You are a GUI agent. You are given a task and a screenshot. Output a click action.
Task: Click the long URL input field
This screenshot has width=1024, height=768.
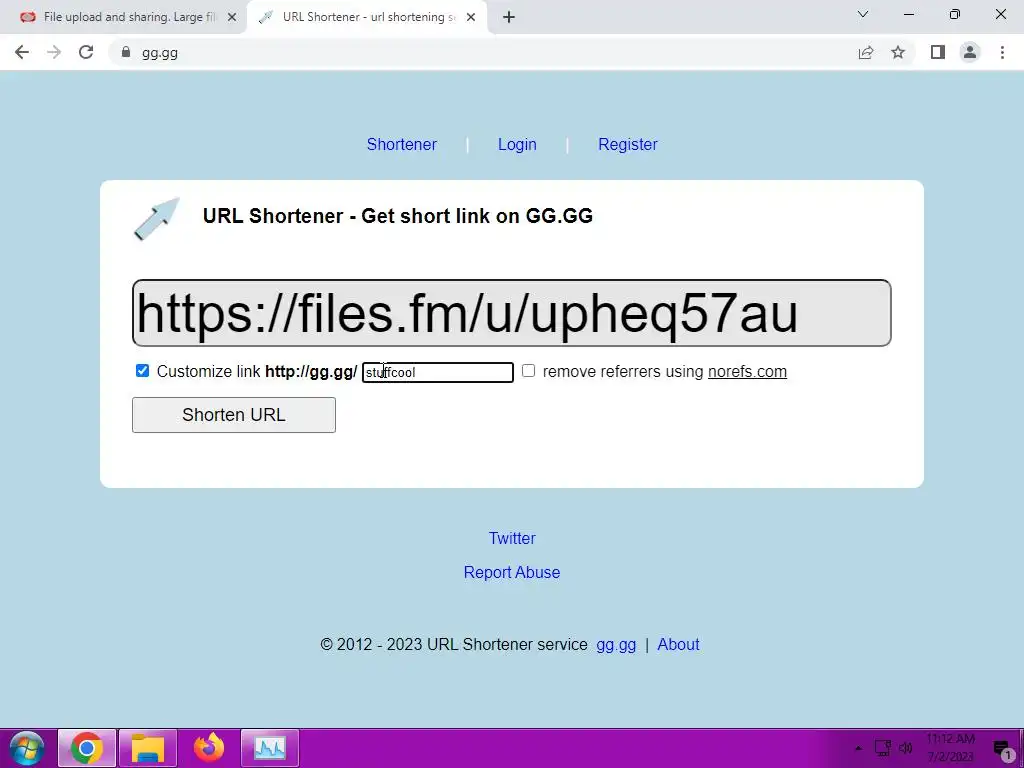[511, 313]
